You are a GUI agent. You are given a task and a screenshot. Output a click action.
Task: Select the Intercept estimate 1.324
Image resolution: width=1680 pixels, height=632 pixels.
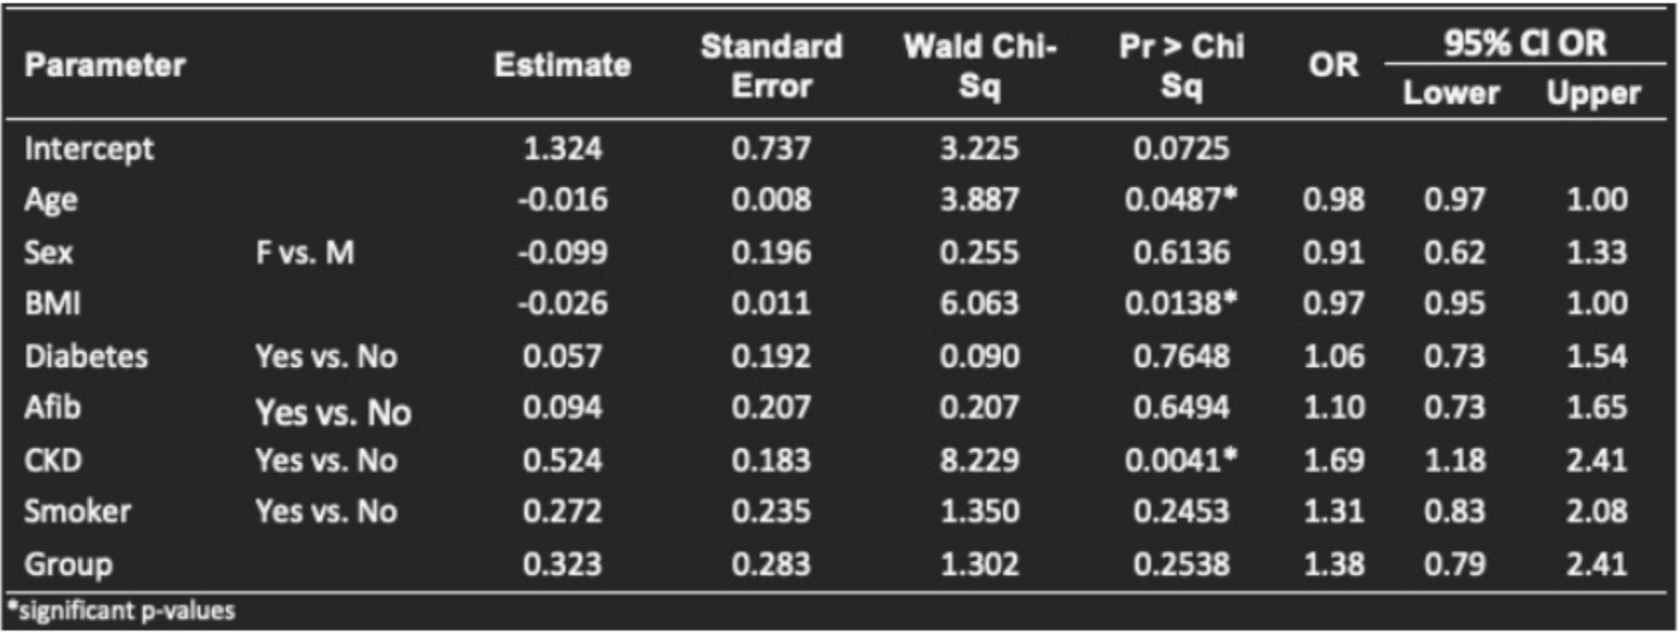[x=562, y=149]
